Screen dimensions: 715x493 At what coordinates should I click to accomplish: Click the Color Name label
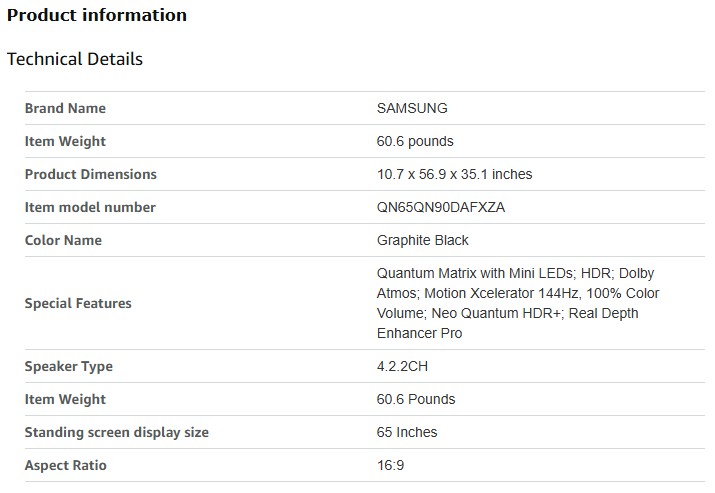click(63, 240)
